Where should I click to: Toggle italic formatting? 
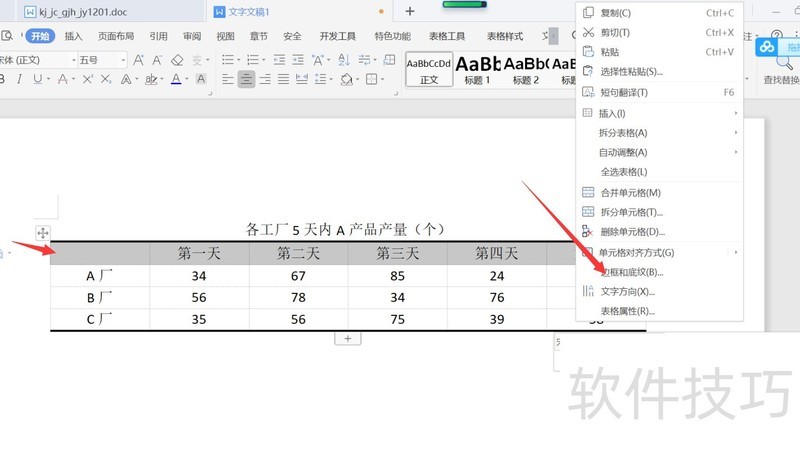[19, 79]
